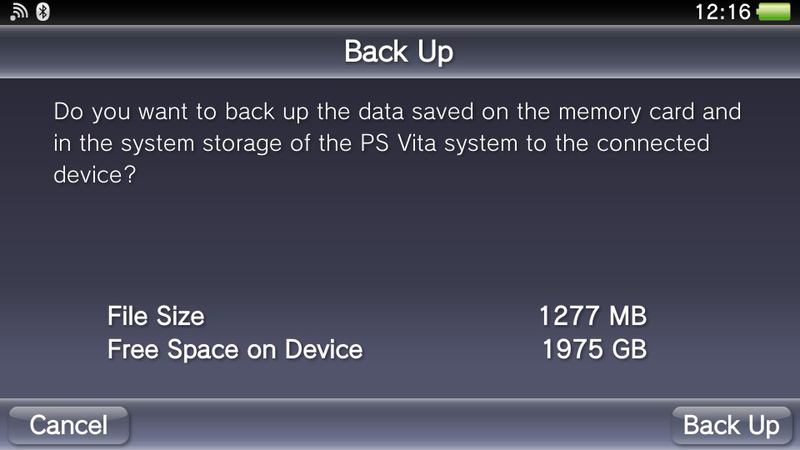
Task: Tap the backup confirmation question text
Action: (397, 143)
